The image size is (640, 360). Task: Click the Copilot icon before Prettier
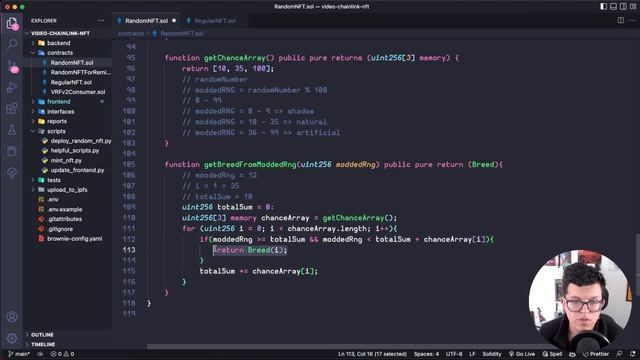572,354
